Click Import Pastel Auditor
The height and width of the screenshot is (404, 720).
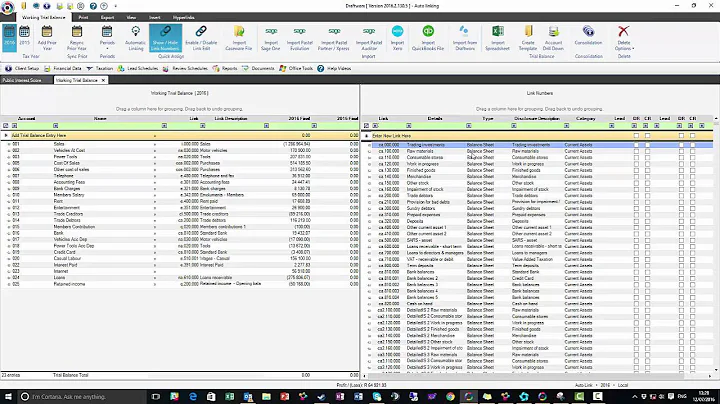coord(369,38)
